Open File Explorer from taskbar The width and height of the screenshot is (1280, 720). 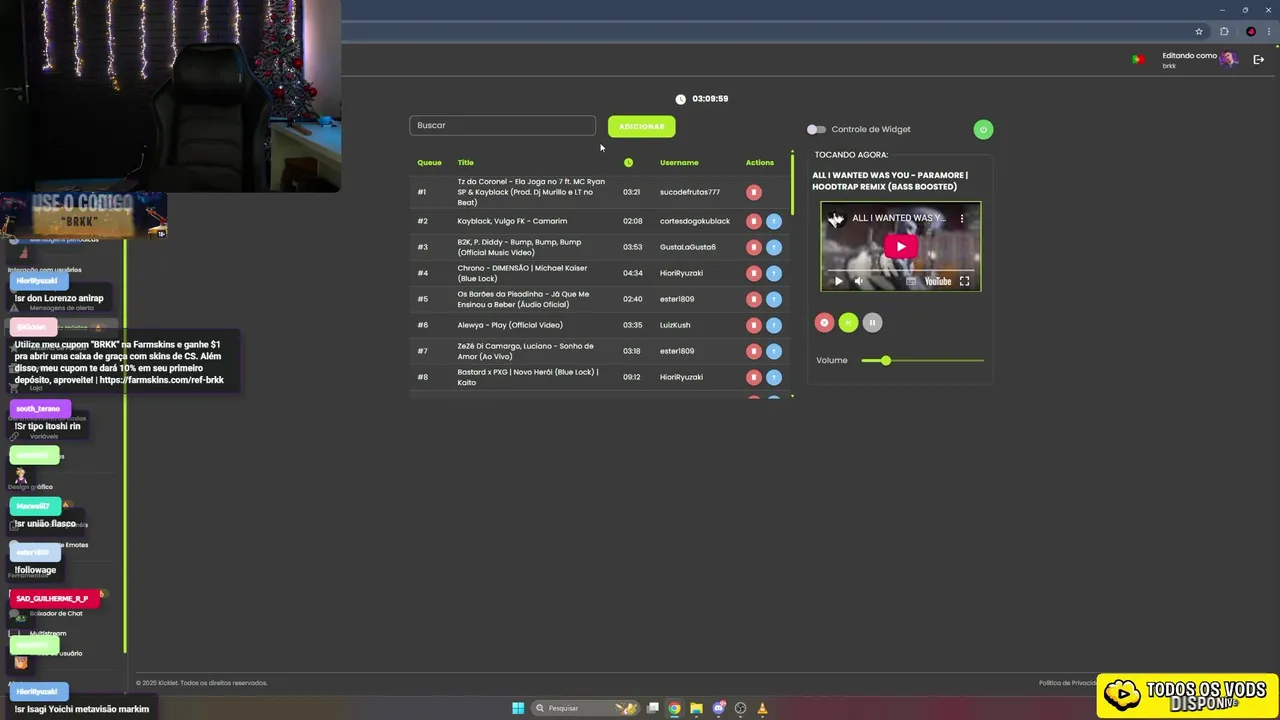(x=697, y=708)
